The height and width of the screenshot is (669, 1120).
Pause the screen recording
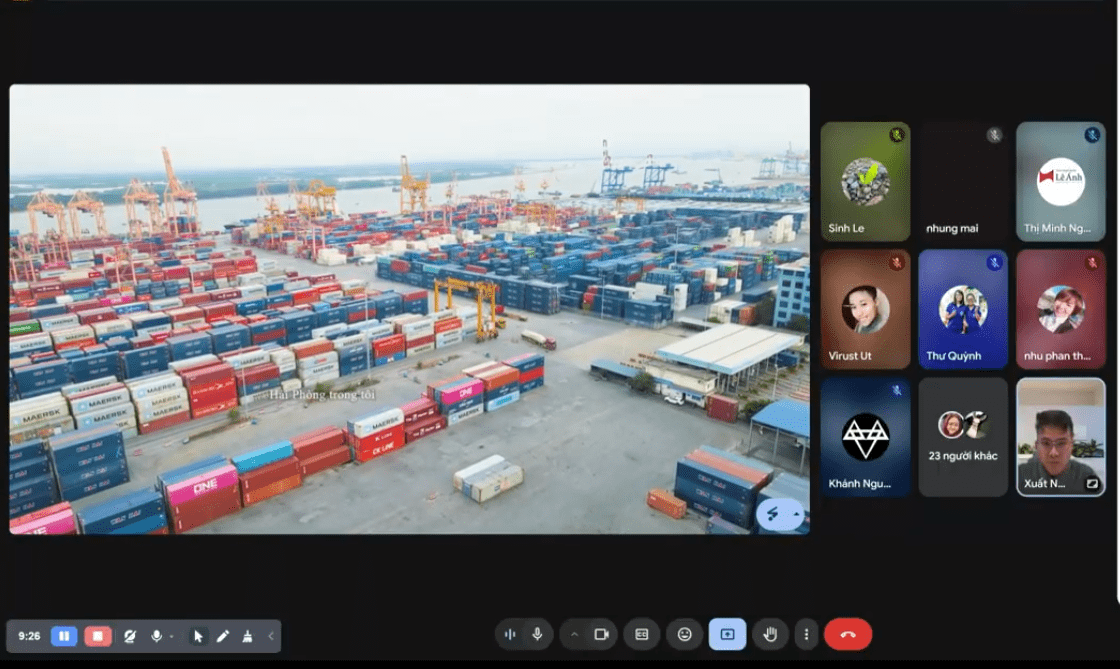click(64, 636)
